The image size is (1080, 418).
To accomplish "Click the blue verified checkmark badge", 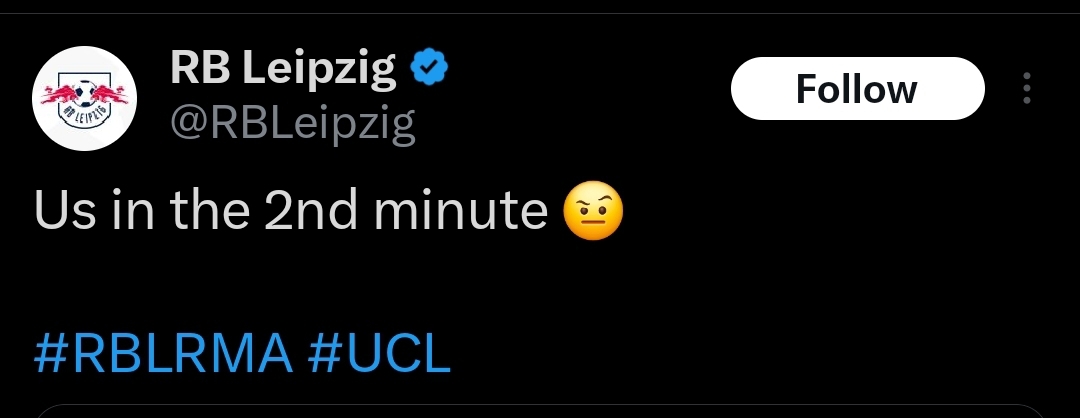I will click(x=430, y=67).
